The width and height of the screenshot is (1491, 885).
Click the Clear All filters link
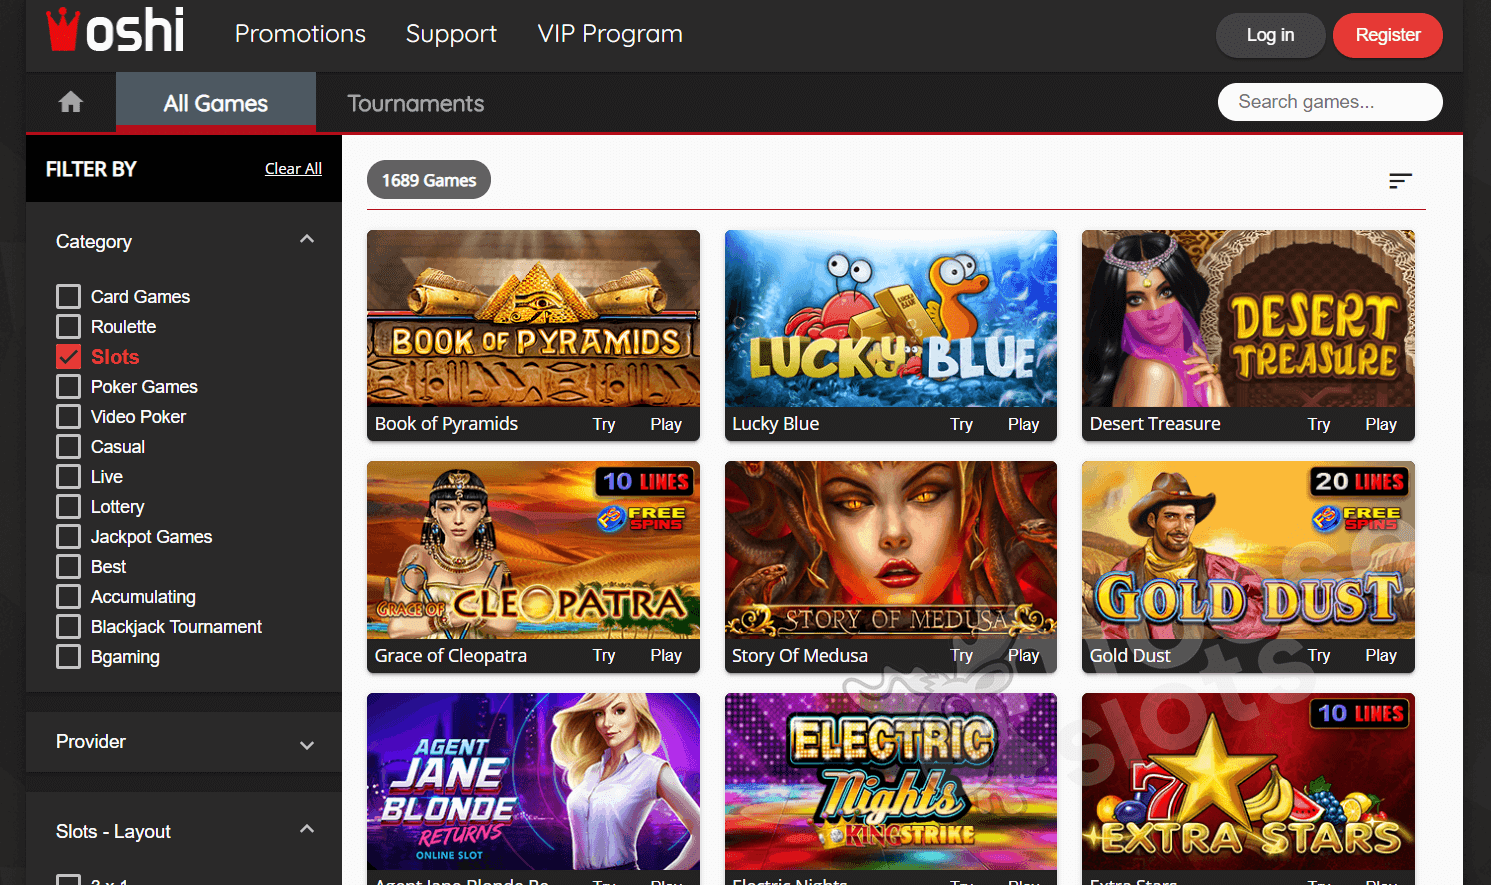point(293,169)
